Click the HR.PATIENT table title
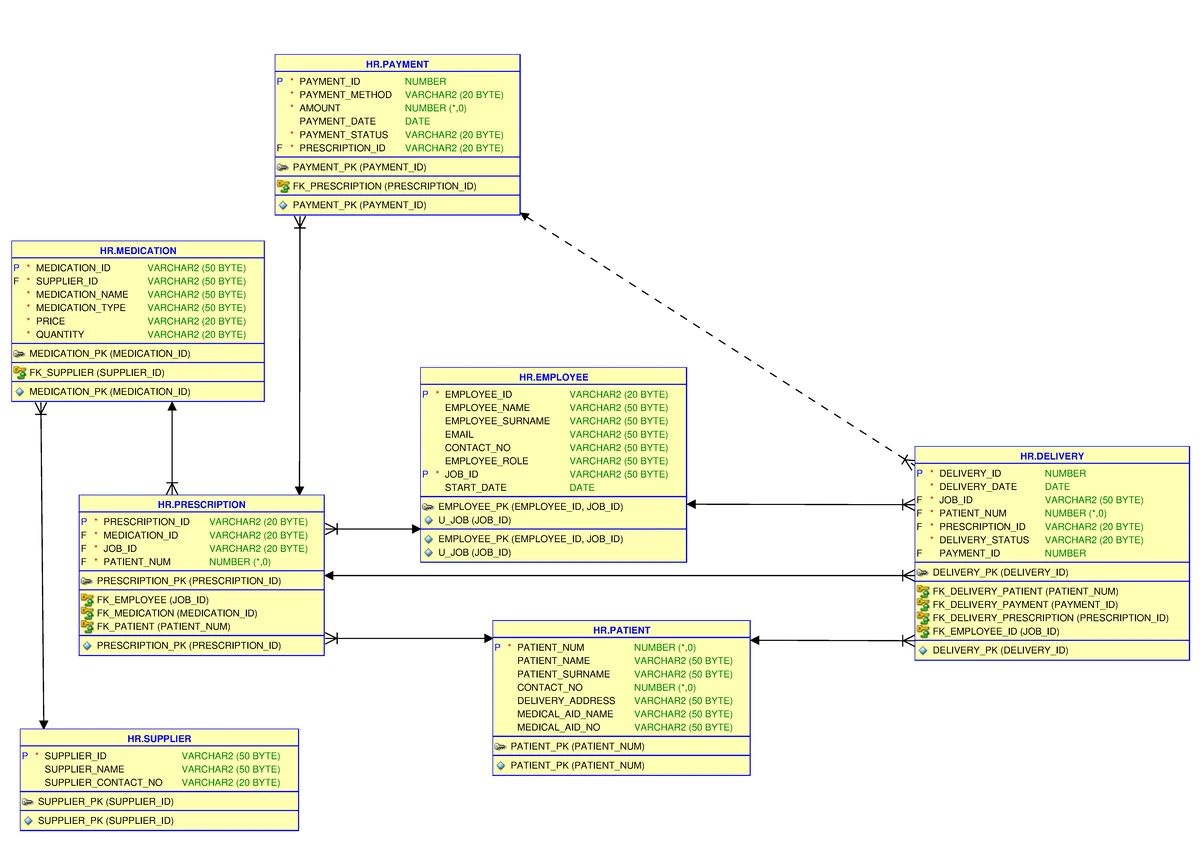Image resolution: width=1200 pixels, height=841 pixels. 621,631
